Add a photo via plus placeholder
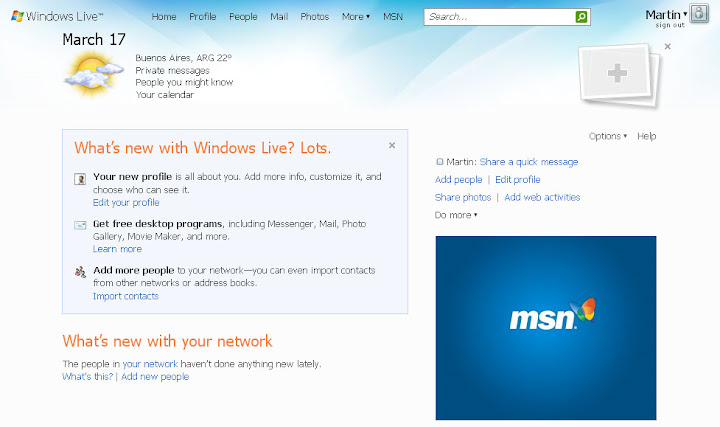 pos(617,73)
